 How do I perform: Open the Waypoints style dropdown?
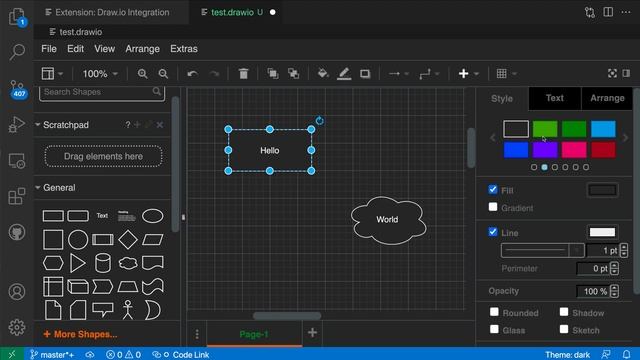[x=429, y=74]
